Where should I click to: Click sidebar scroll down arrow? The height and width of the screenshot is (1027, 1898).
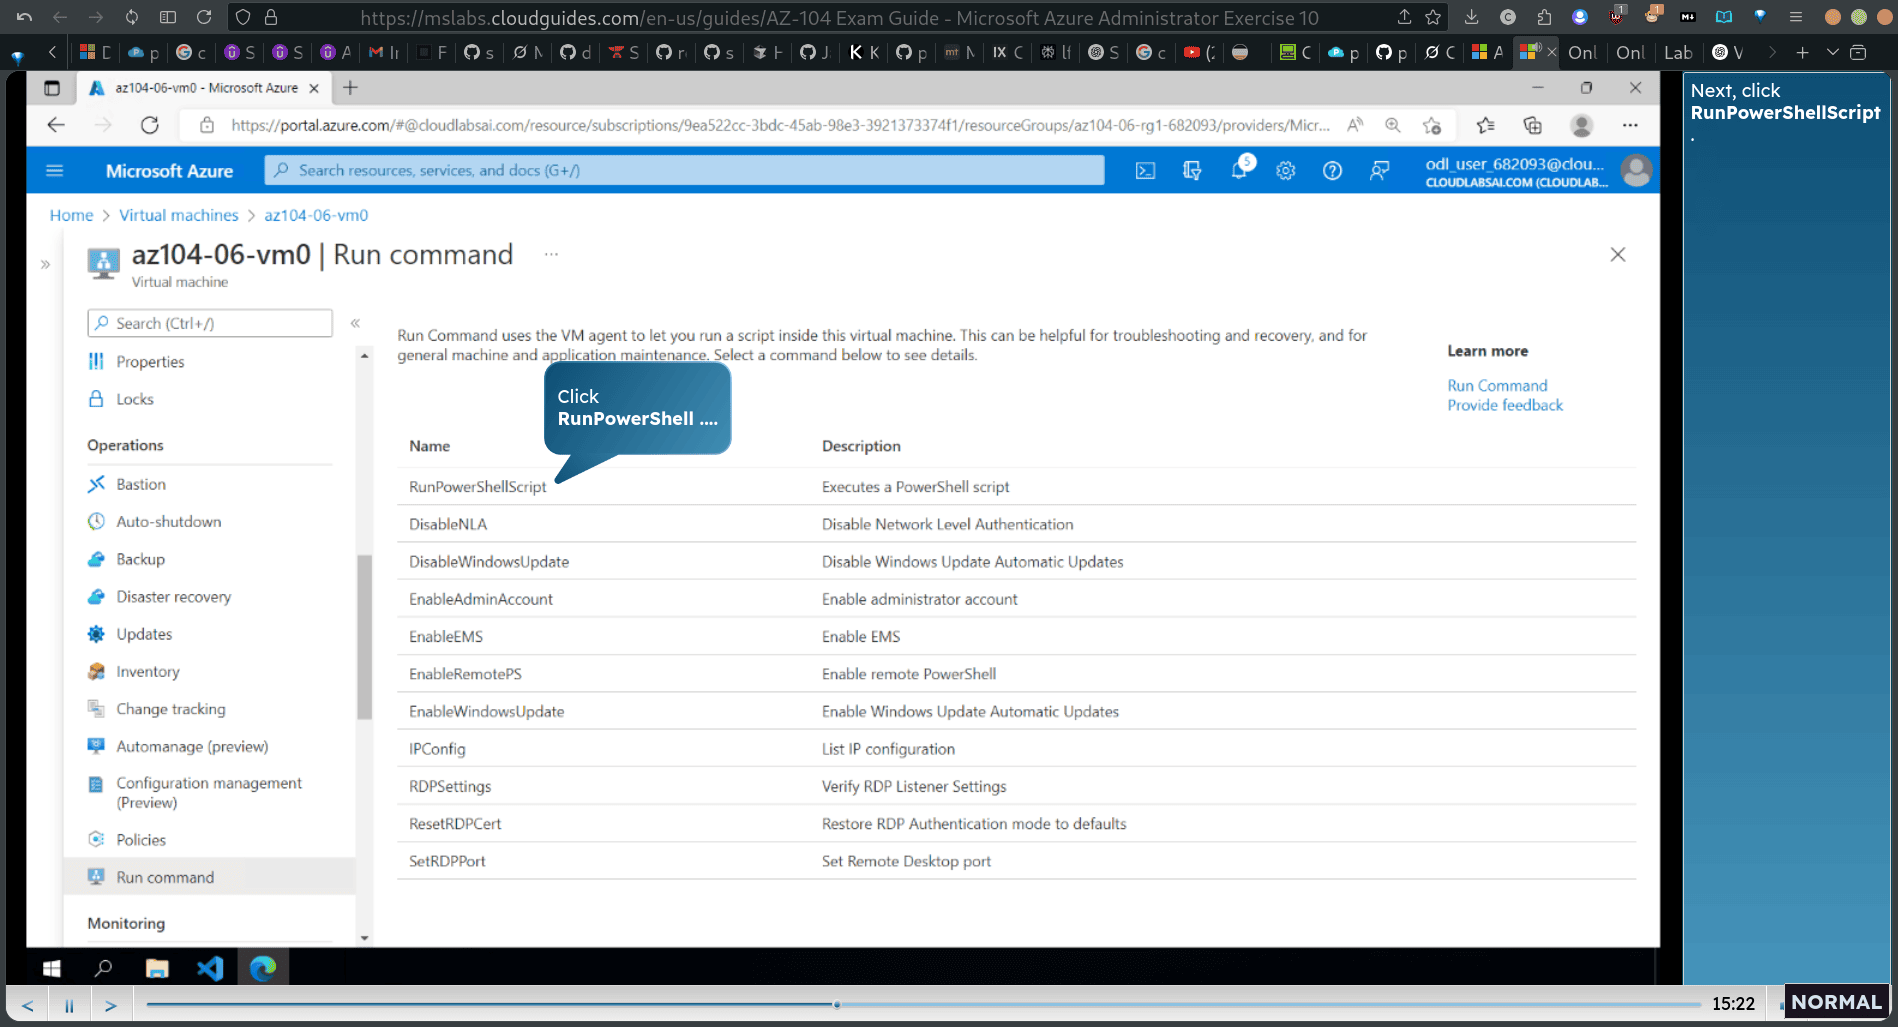click(364, 938)
